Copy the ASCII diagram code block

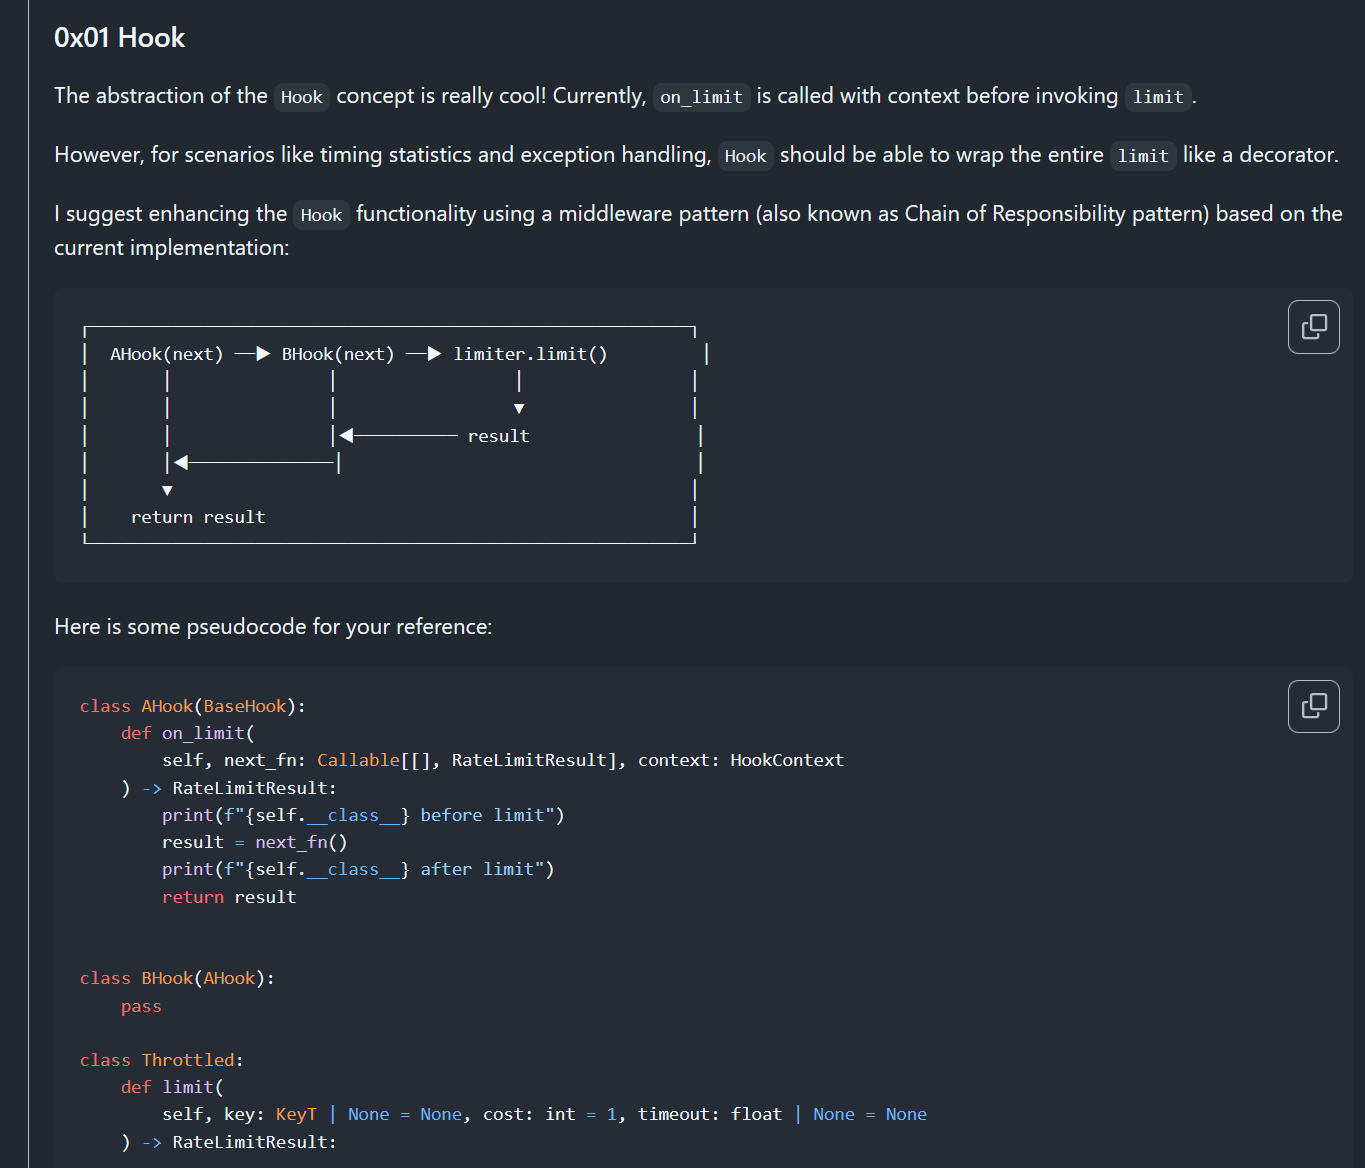point(1313,327)
